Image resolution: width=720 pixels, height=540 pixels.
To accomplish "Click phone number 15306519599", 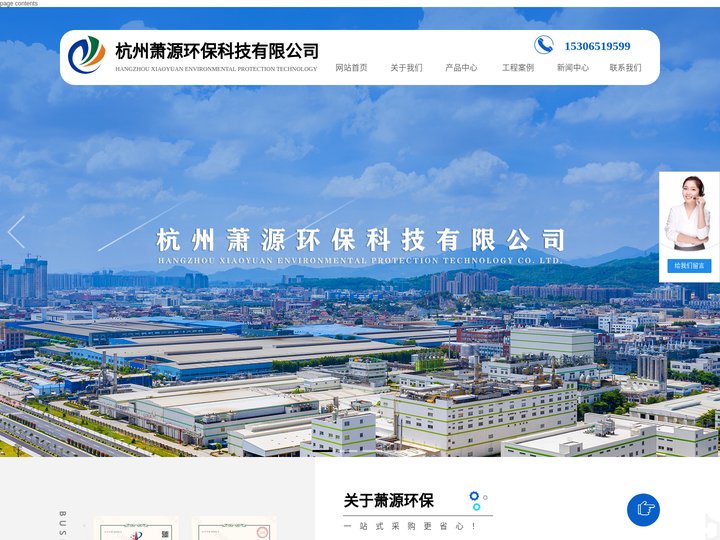I will [597, 46].
